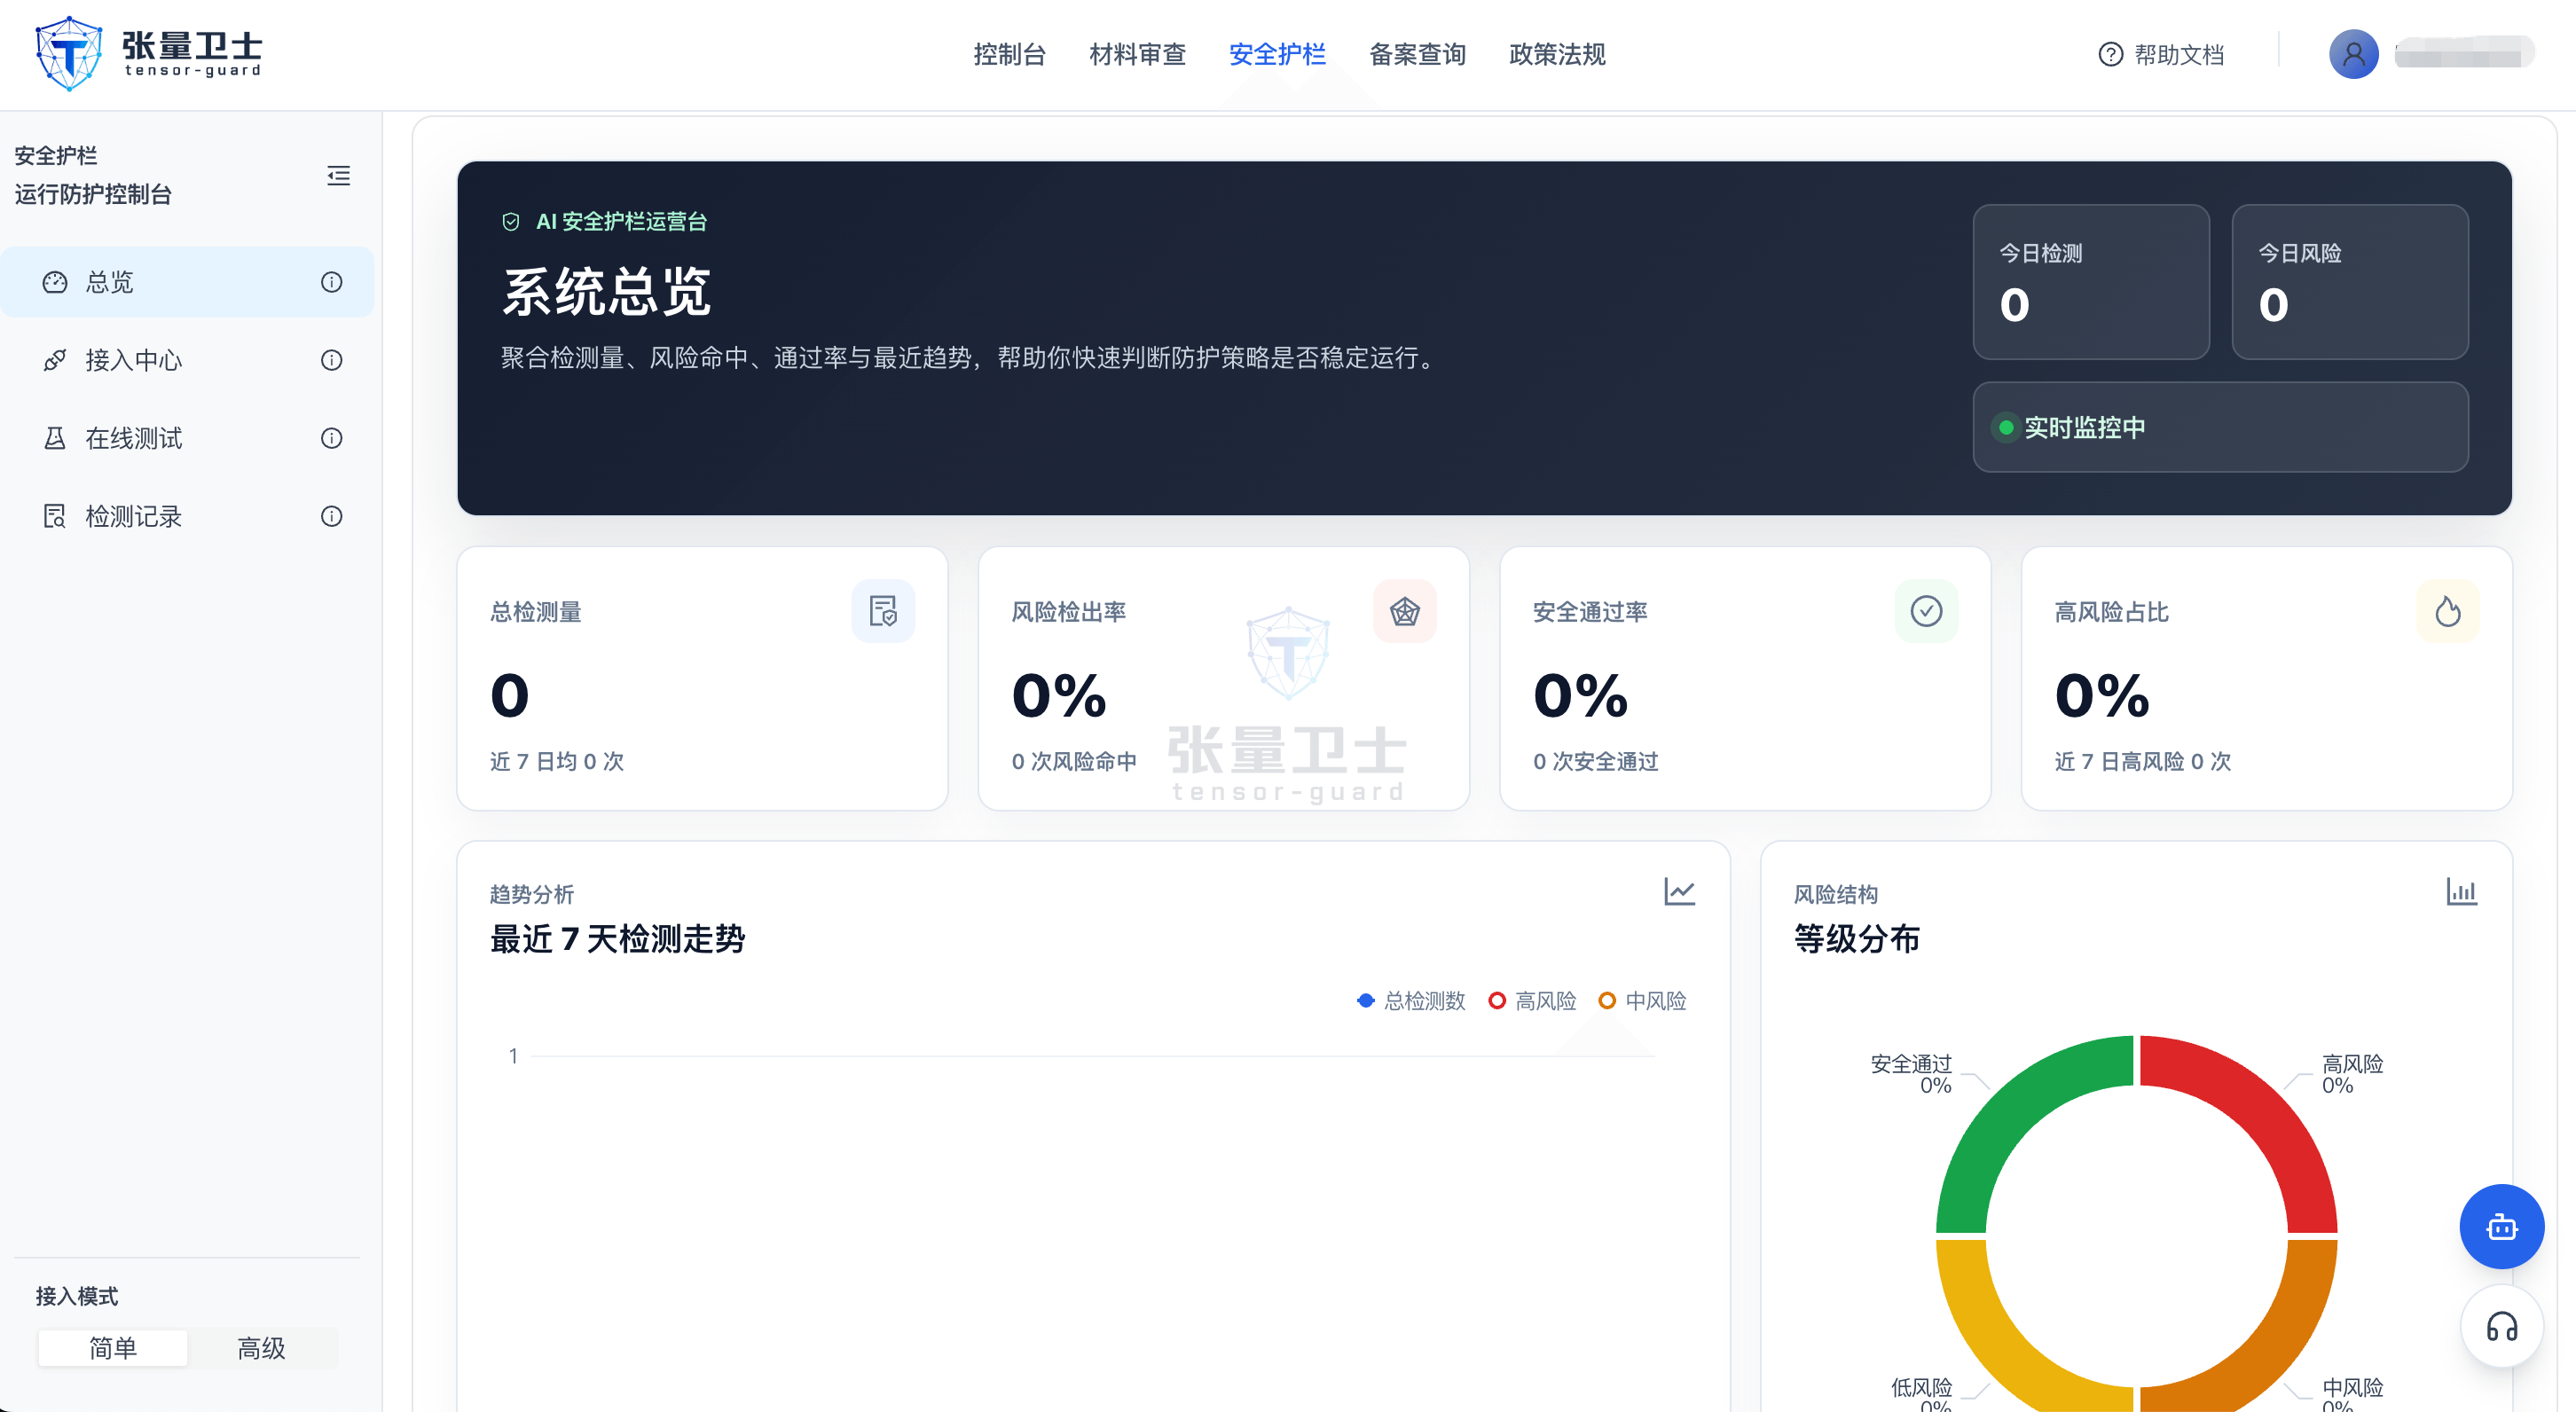2576x1412 pixels.
Task: Open 接入中心 in the sidebar
Action: [x=187, y=360]
